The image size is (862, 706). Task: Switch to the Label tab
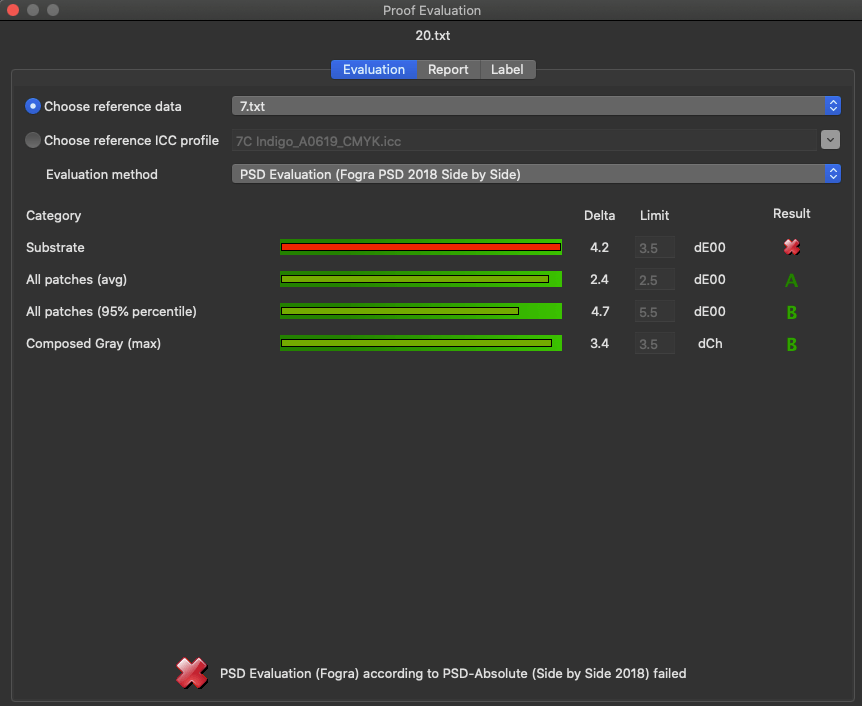pyautogui.click(x=507, y=69)
